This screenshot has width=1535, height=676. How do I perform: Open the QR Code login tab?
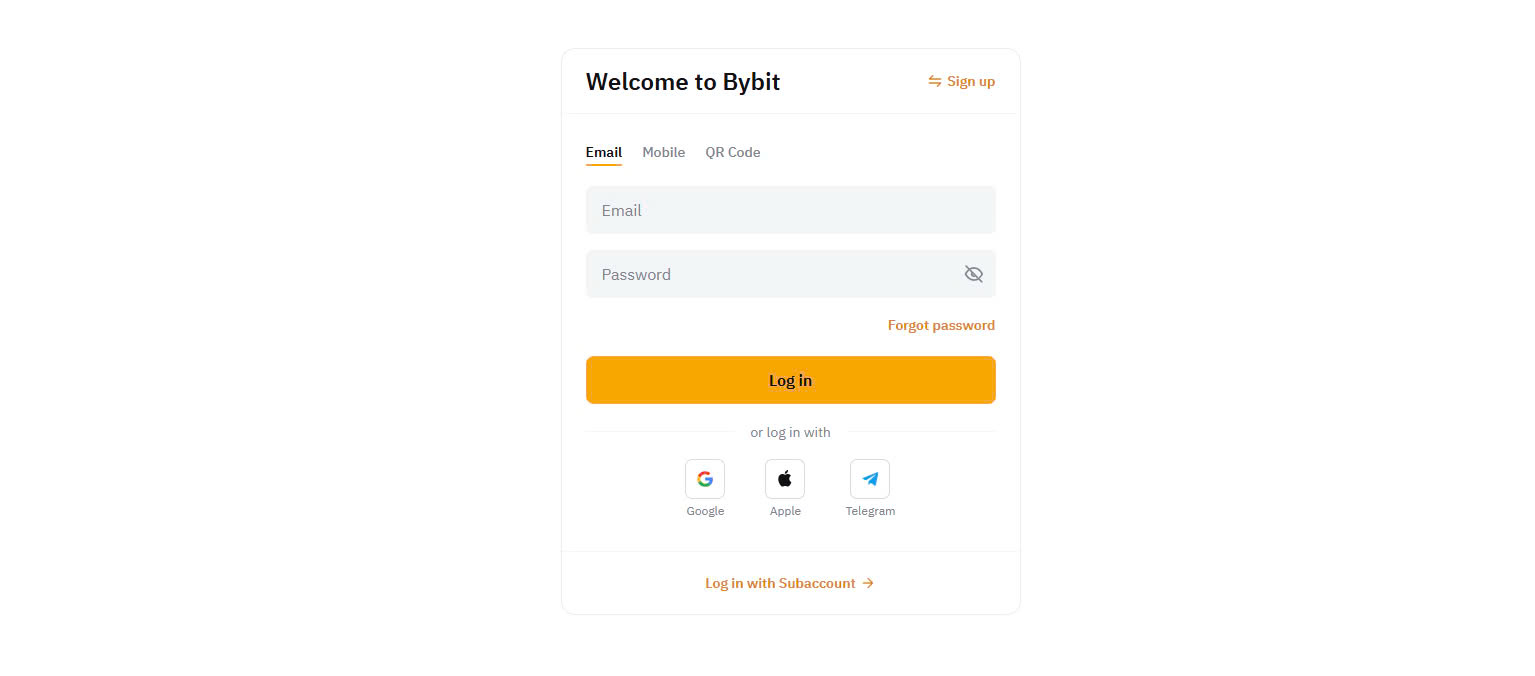click(x=733, y=152)
